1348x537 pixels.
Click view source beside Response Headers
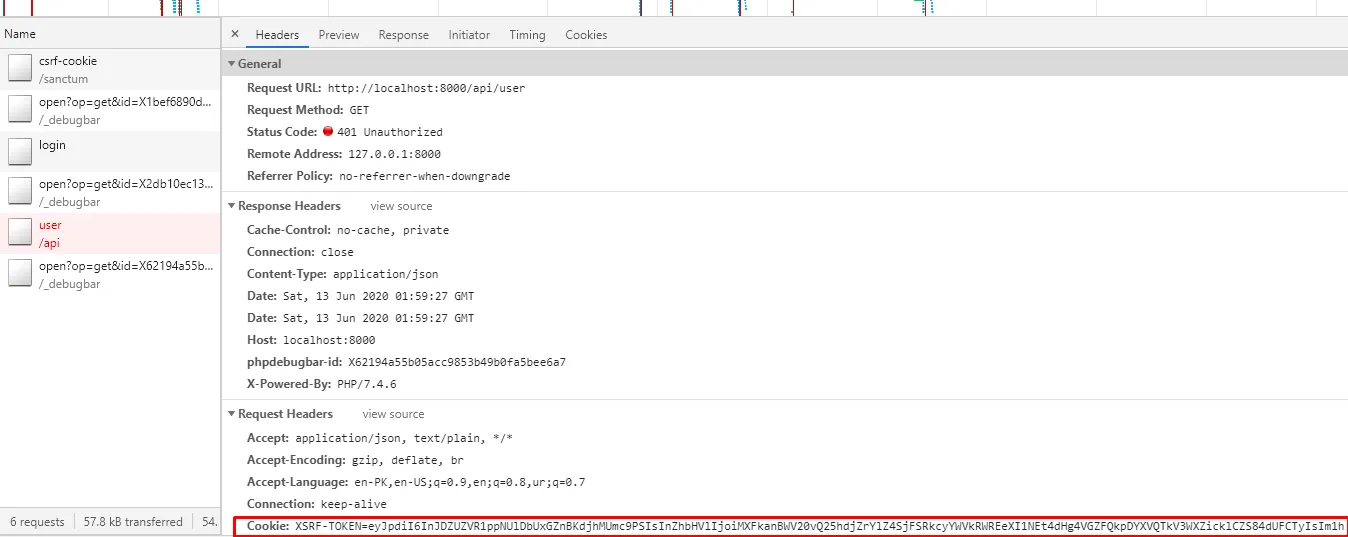[x=401, y=206]
